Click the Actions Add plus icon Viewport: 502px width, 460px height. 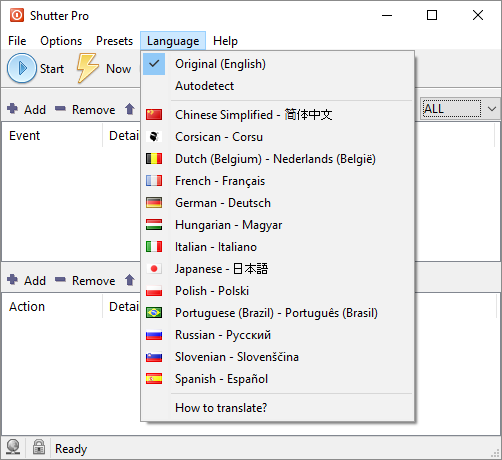pos(12,280)
